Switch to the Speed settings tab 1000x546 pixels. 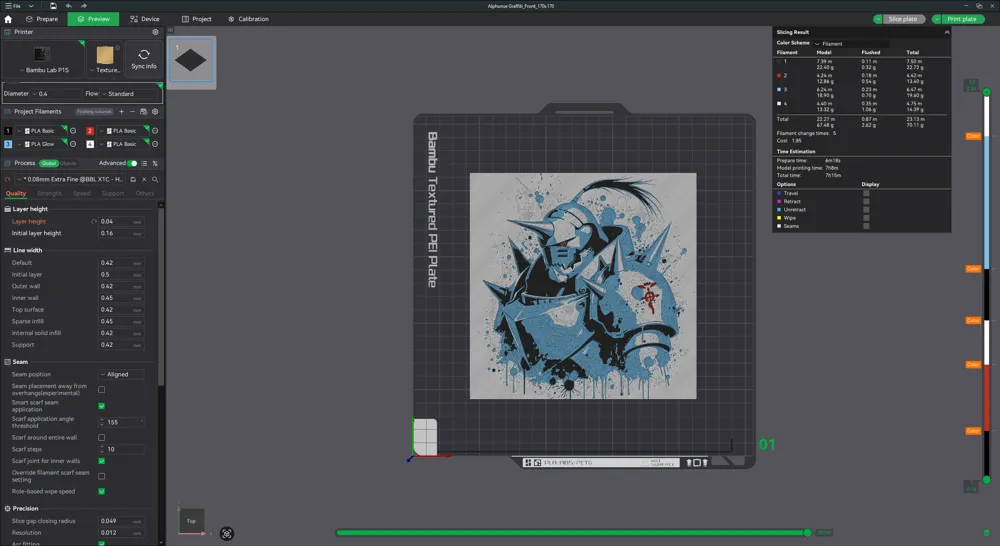tap(82, 194)
